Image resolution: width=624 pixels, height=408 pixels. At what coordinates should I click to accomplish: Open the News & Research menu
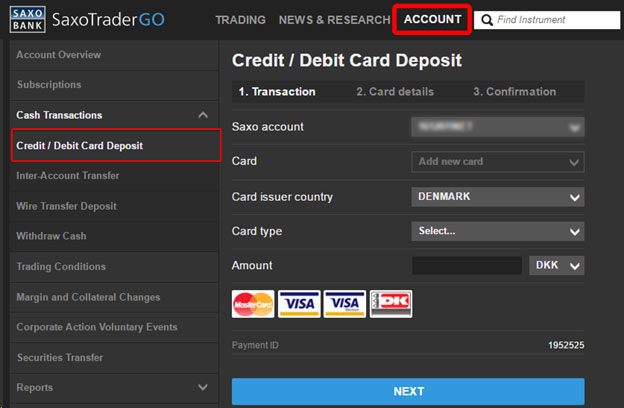coord(334,20)
